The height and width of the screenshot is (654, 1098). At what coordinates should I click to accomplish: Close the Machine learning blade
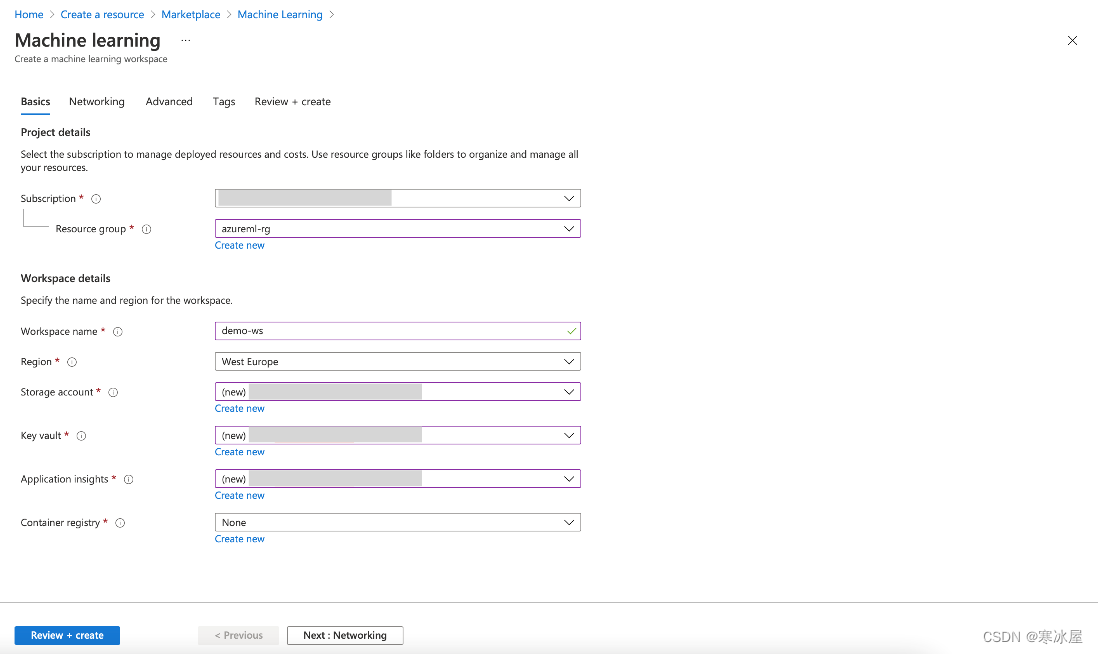point(1072,41)
